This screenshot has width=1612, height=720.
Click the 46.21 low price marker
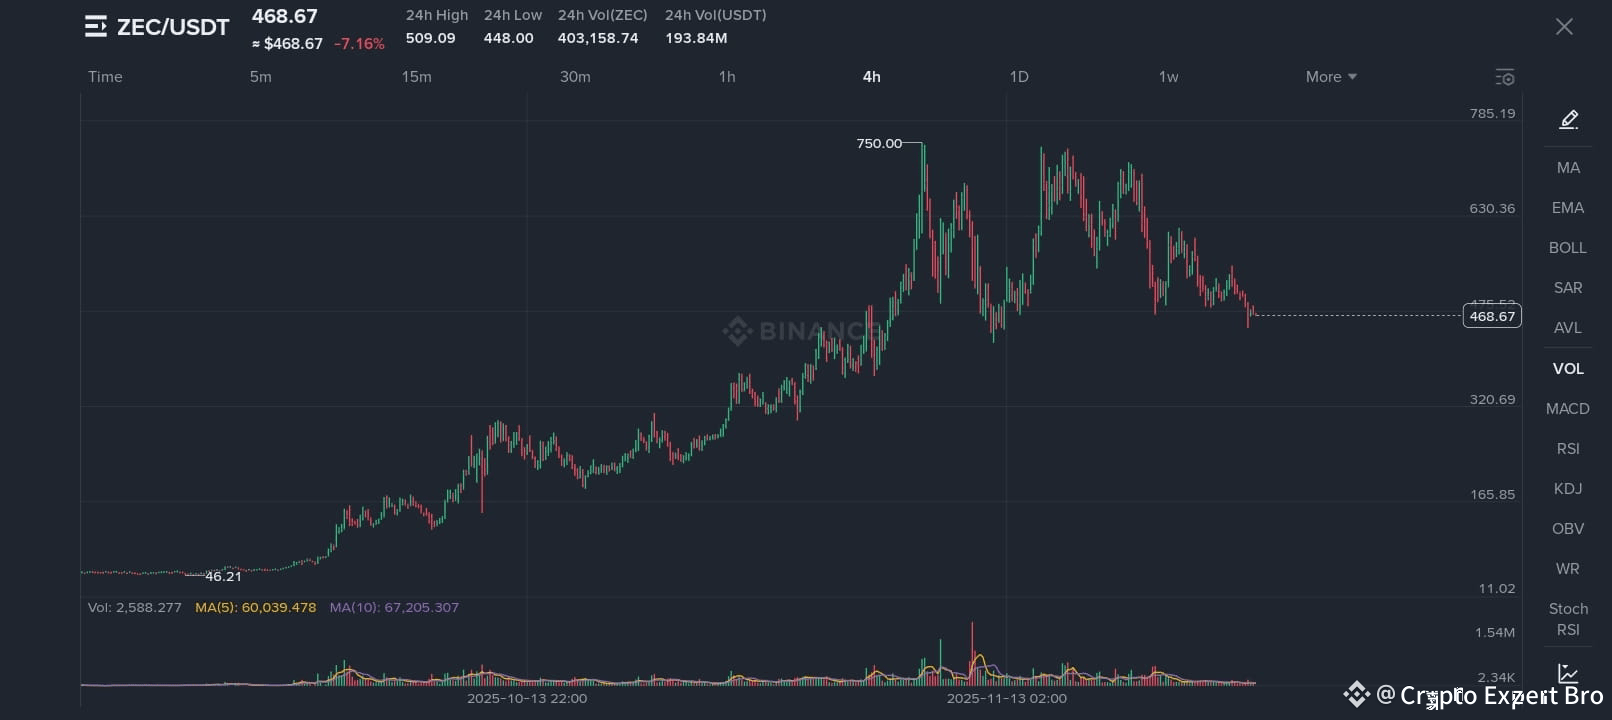click(223, 576)
